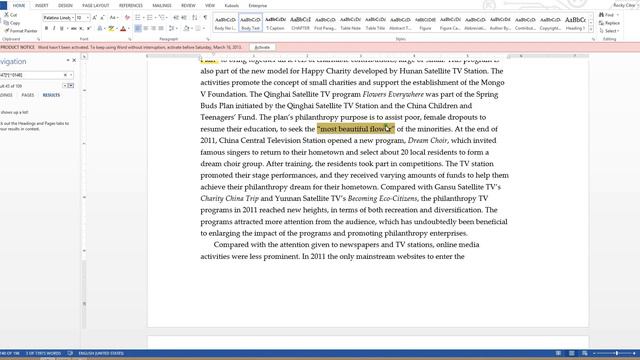Apply the yellow text highlight color
Screen dimensions: 640x360
pyautogui.click(x=111, y=29)
